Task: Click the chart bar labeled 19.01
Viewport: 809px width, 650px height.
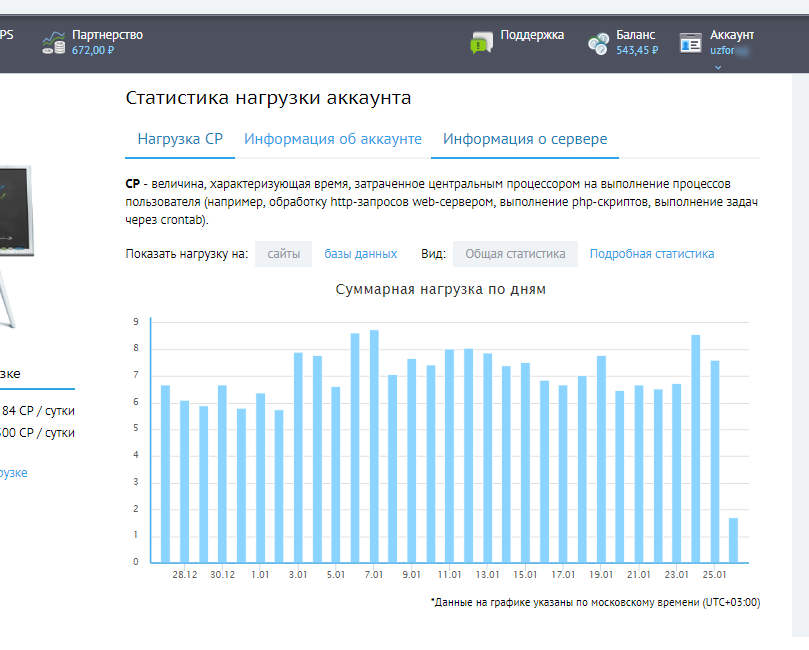Action: [601, 459]
